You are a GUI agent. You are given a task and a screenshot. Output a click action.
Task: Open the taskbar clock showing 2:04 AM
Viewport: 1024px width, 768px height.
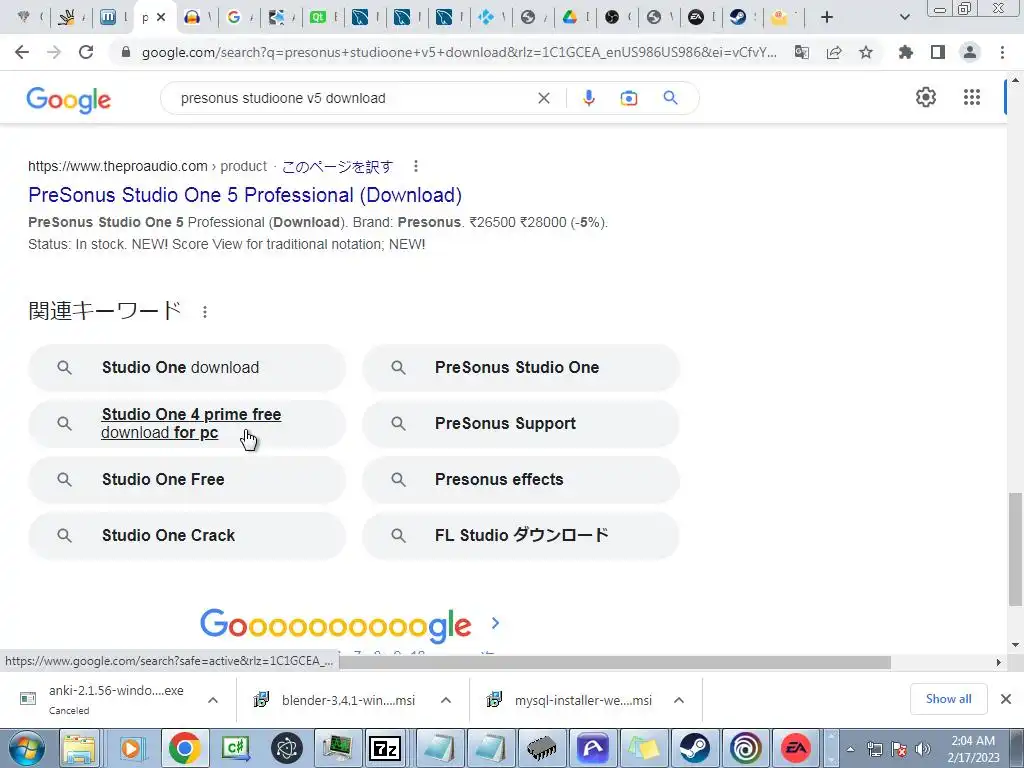tap(973, 749)
